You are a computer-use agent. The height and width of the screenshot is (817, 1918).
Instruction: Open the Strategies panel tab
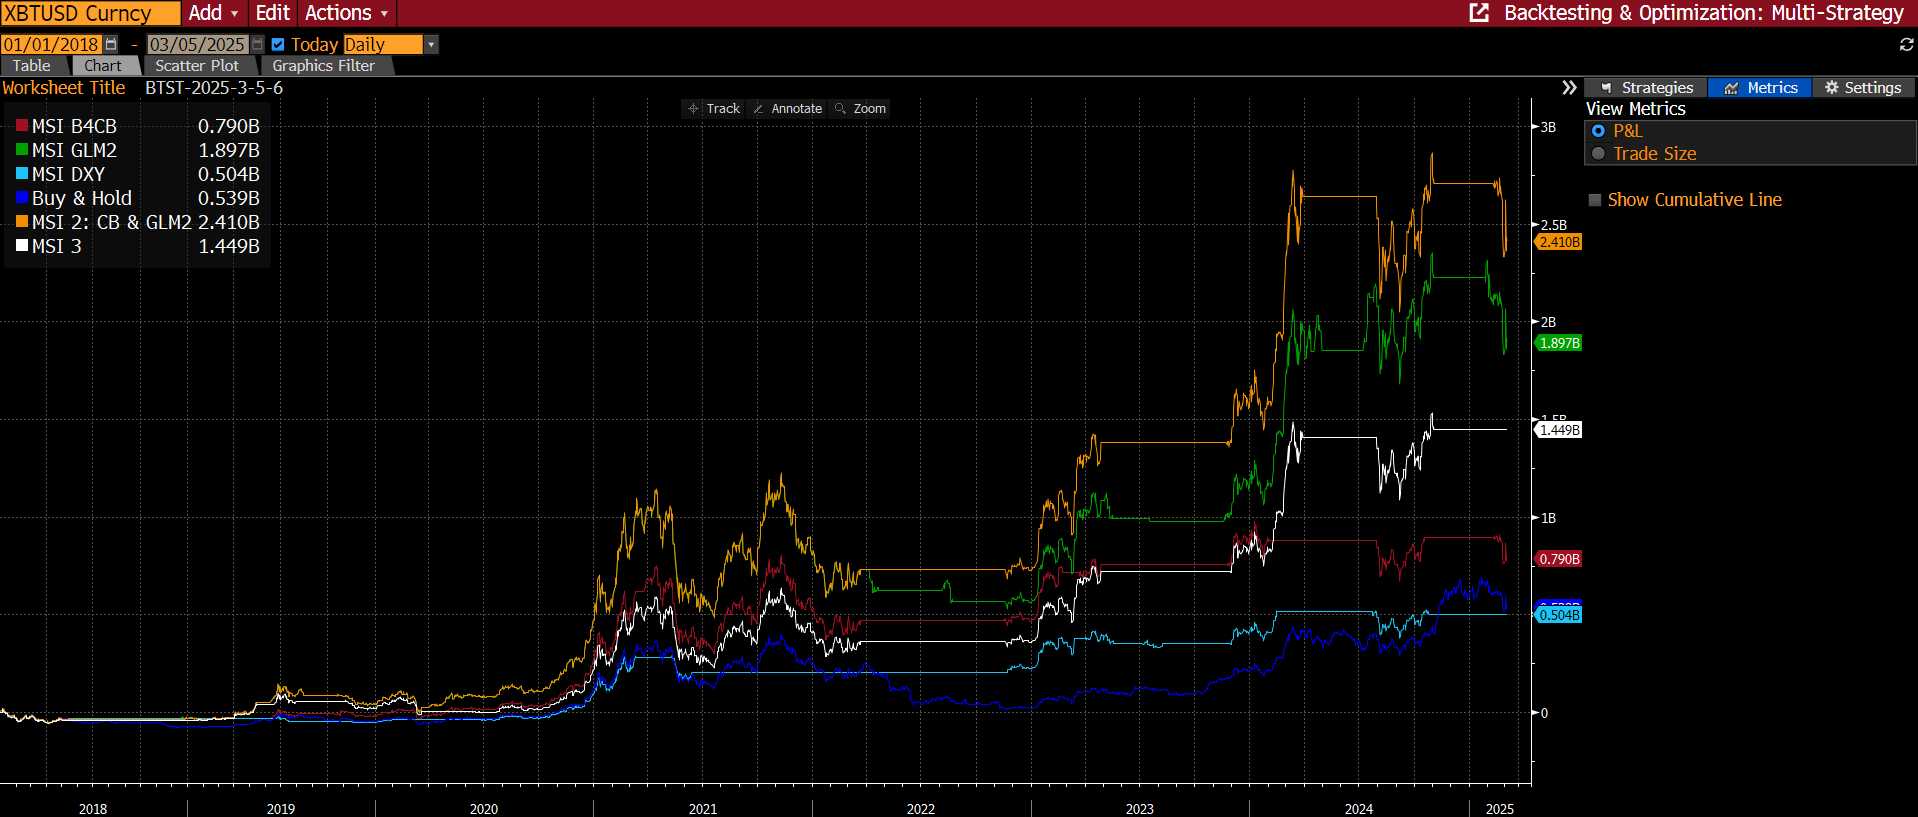tap(1646, 88)
